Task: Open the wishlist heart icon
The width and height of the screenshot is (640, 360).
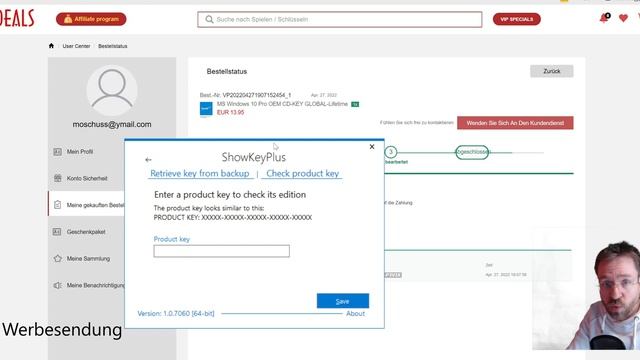Action: click(623, 18)
